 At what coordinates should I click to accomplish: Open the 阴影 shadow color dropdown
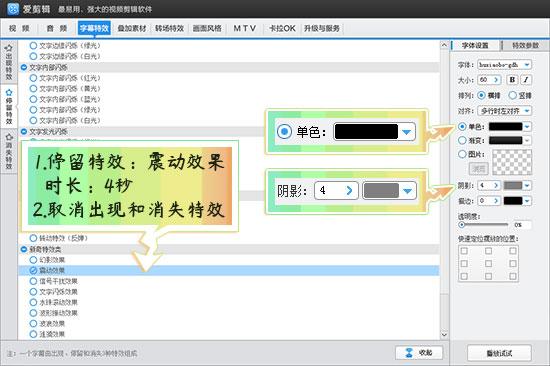pyautogui.click(x=527, y=186)
